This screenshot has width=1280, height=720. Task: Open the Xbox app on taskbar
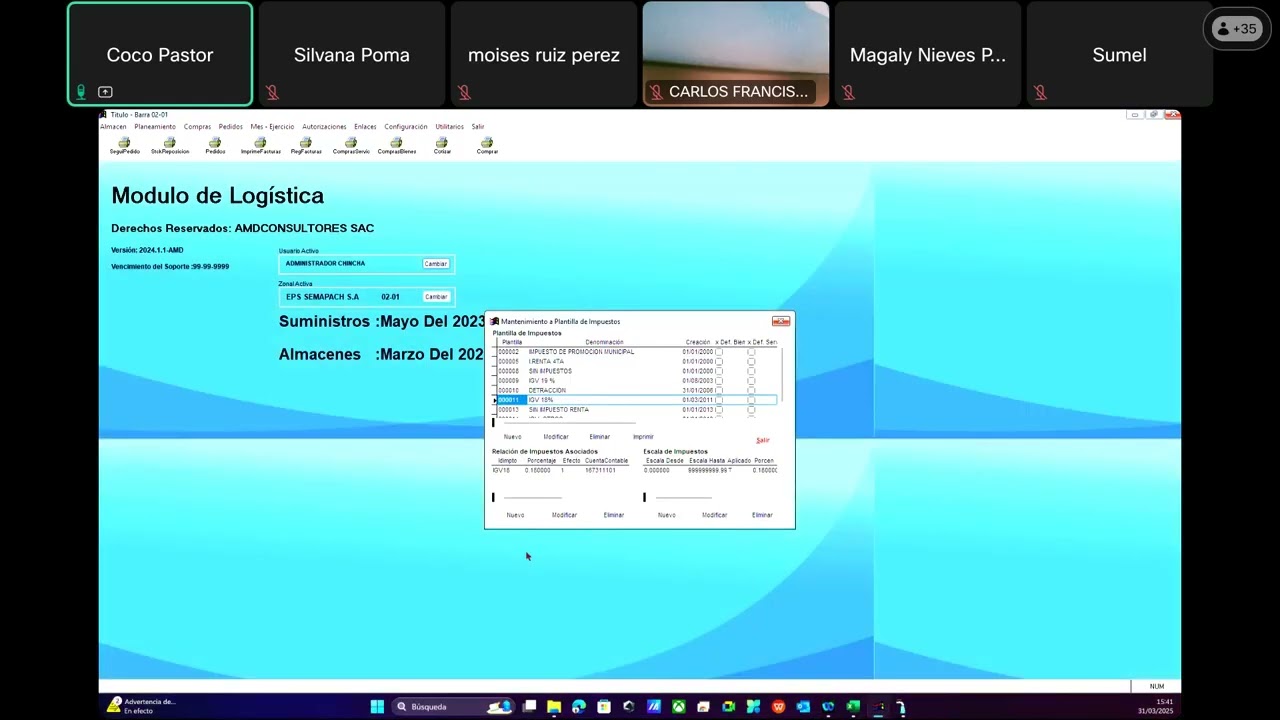pyautogui.click(x=679, y=707)
